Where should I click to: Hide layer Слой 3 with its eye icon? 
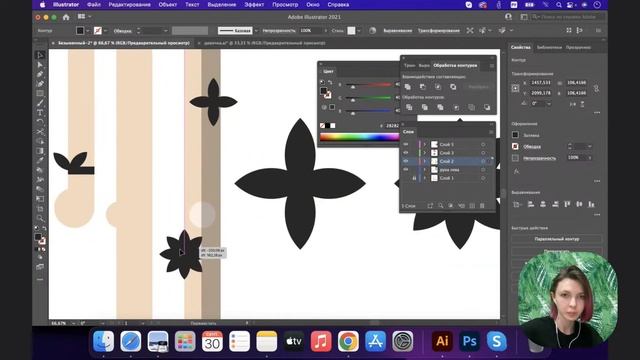coord(406,153)
